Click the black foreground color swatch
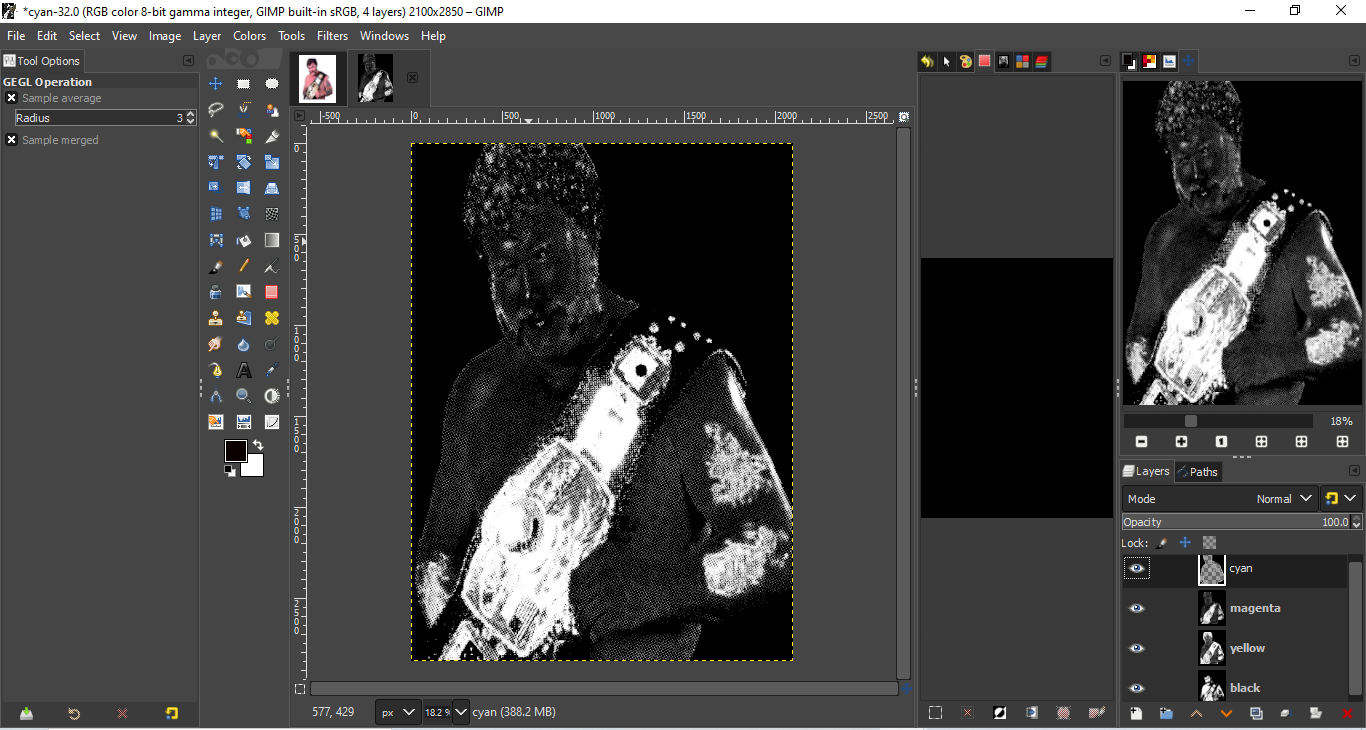 tap(236, 451)
